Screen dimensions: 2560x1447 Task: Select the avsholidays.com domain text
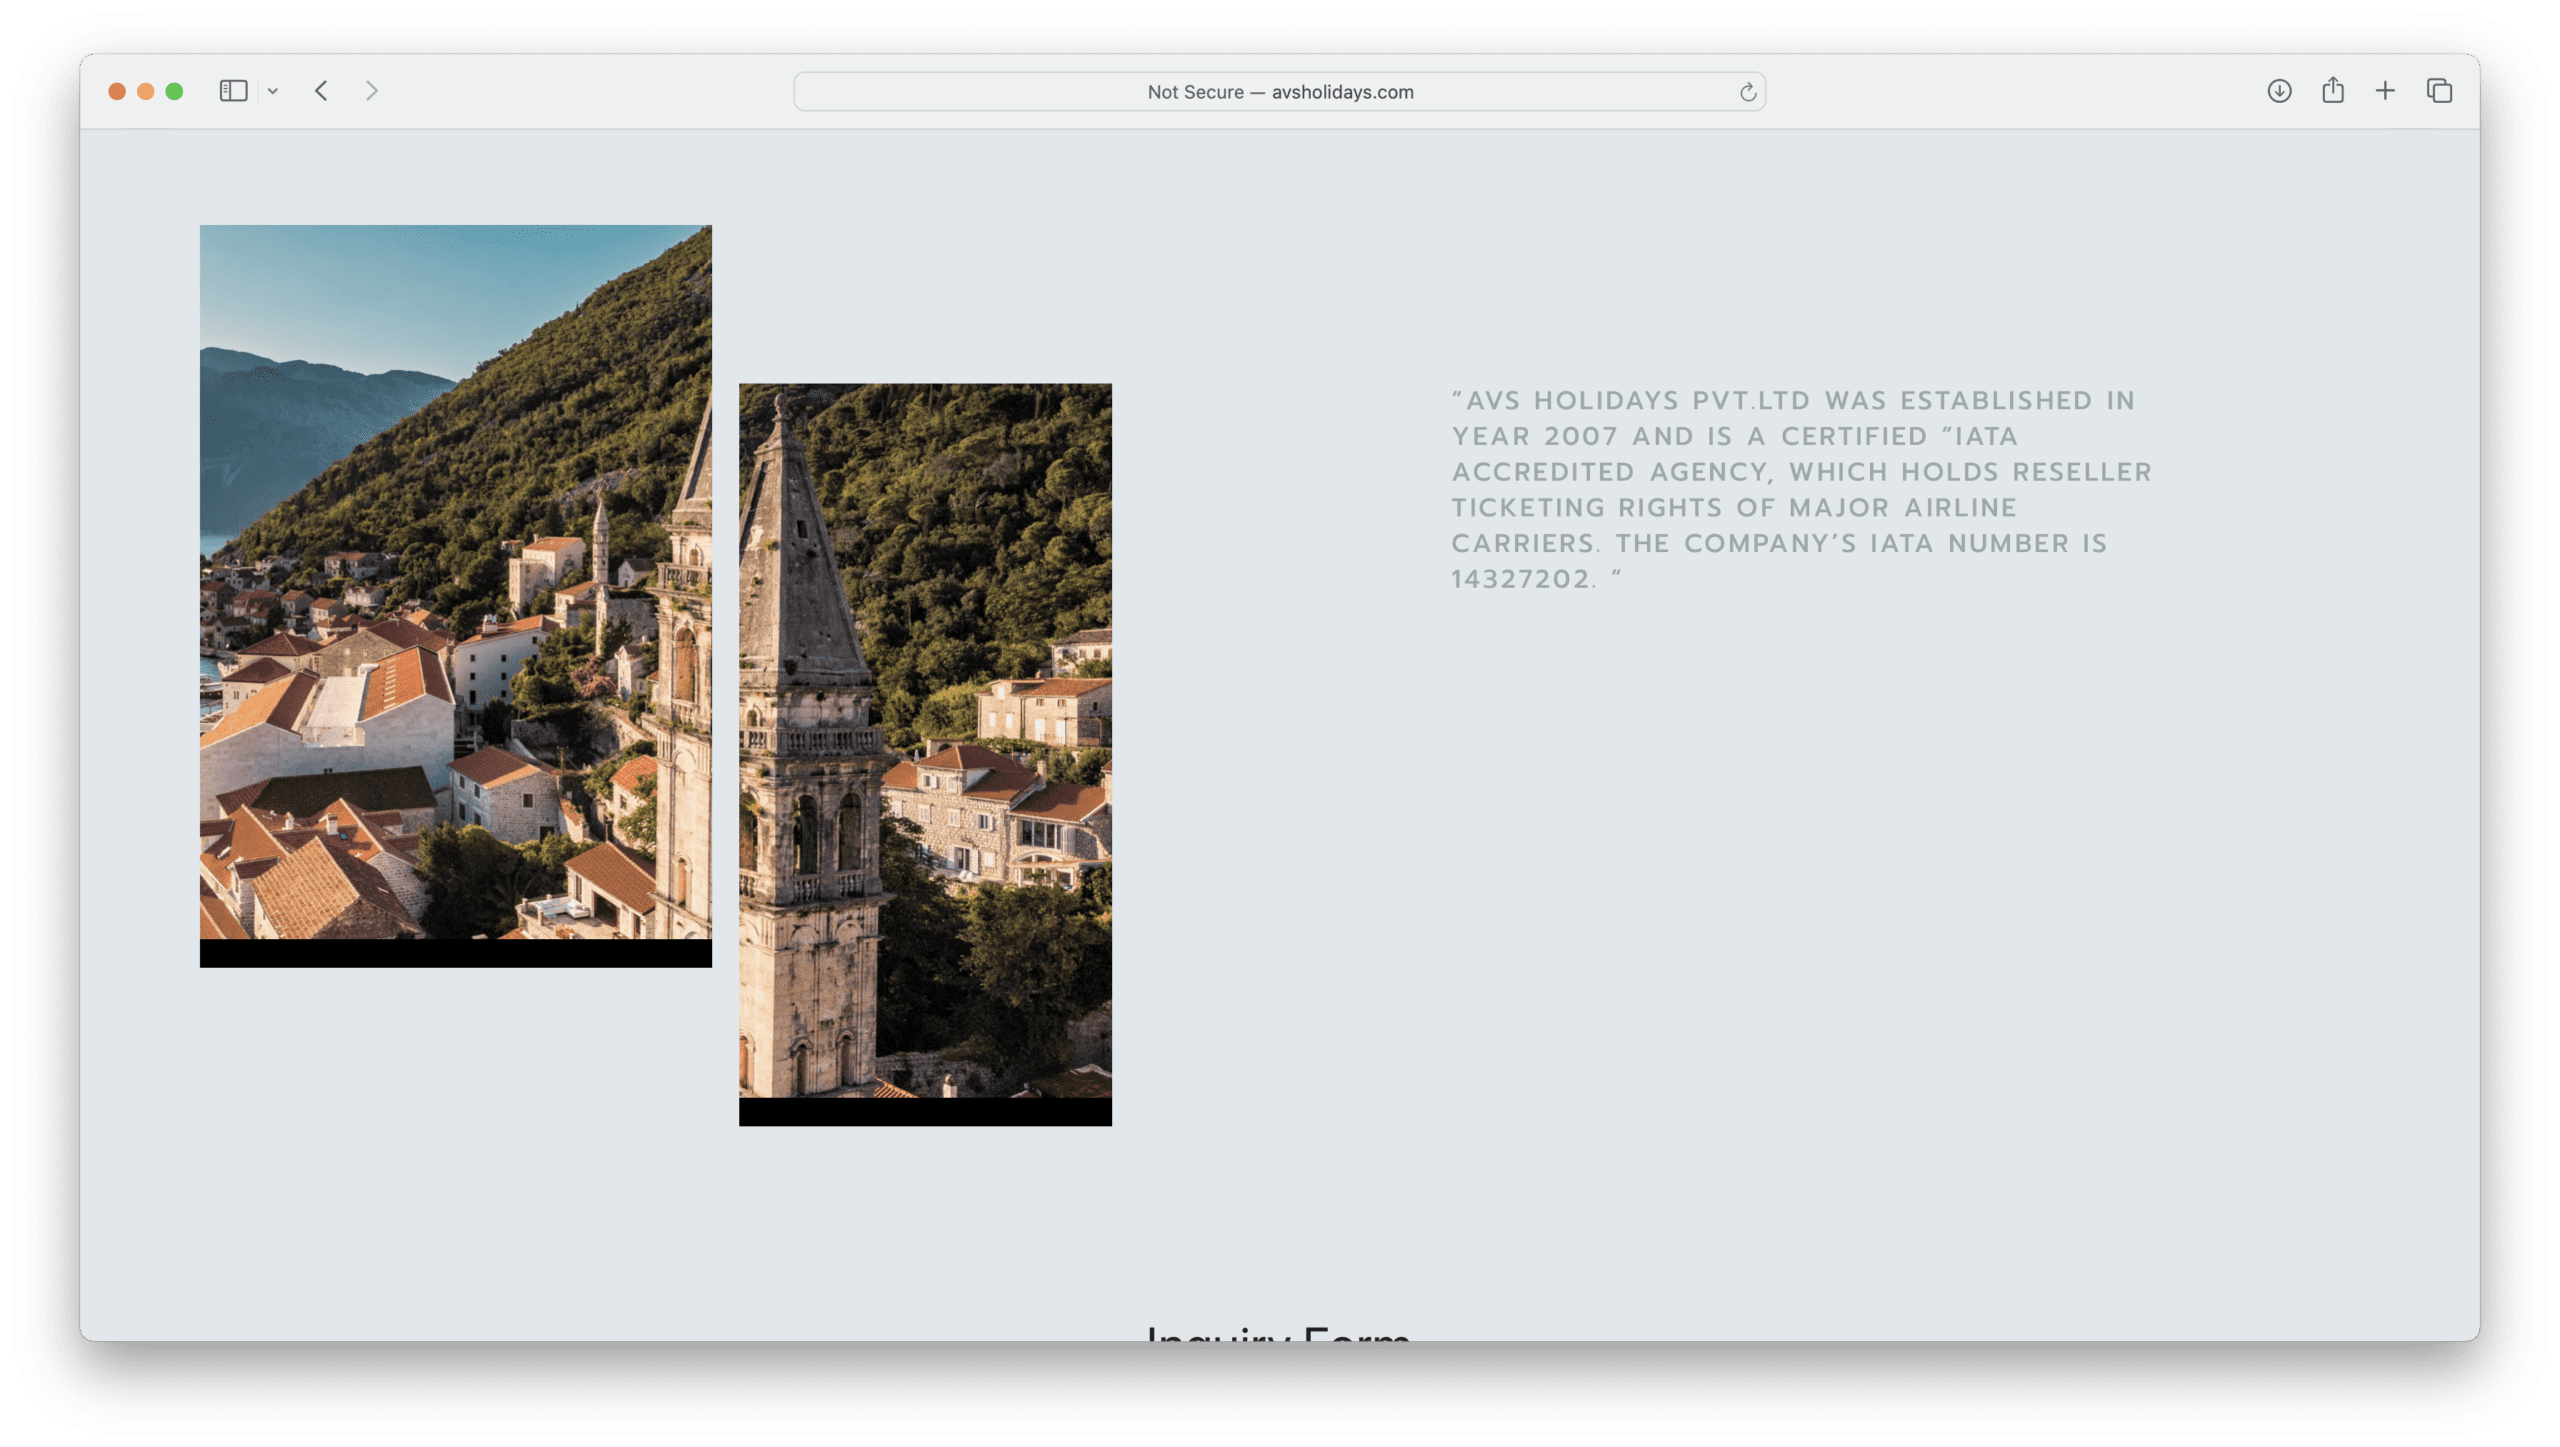pos(1342,92)
